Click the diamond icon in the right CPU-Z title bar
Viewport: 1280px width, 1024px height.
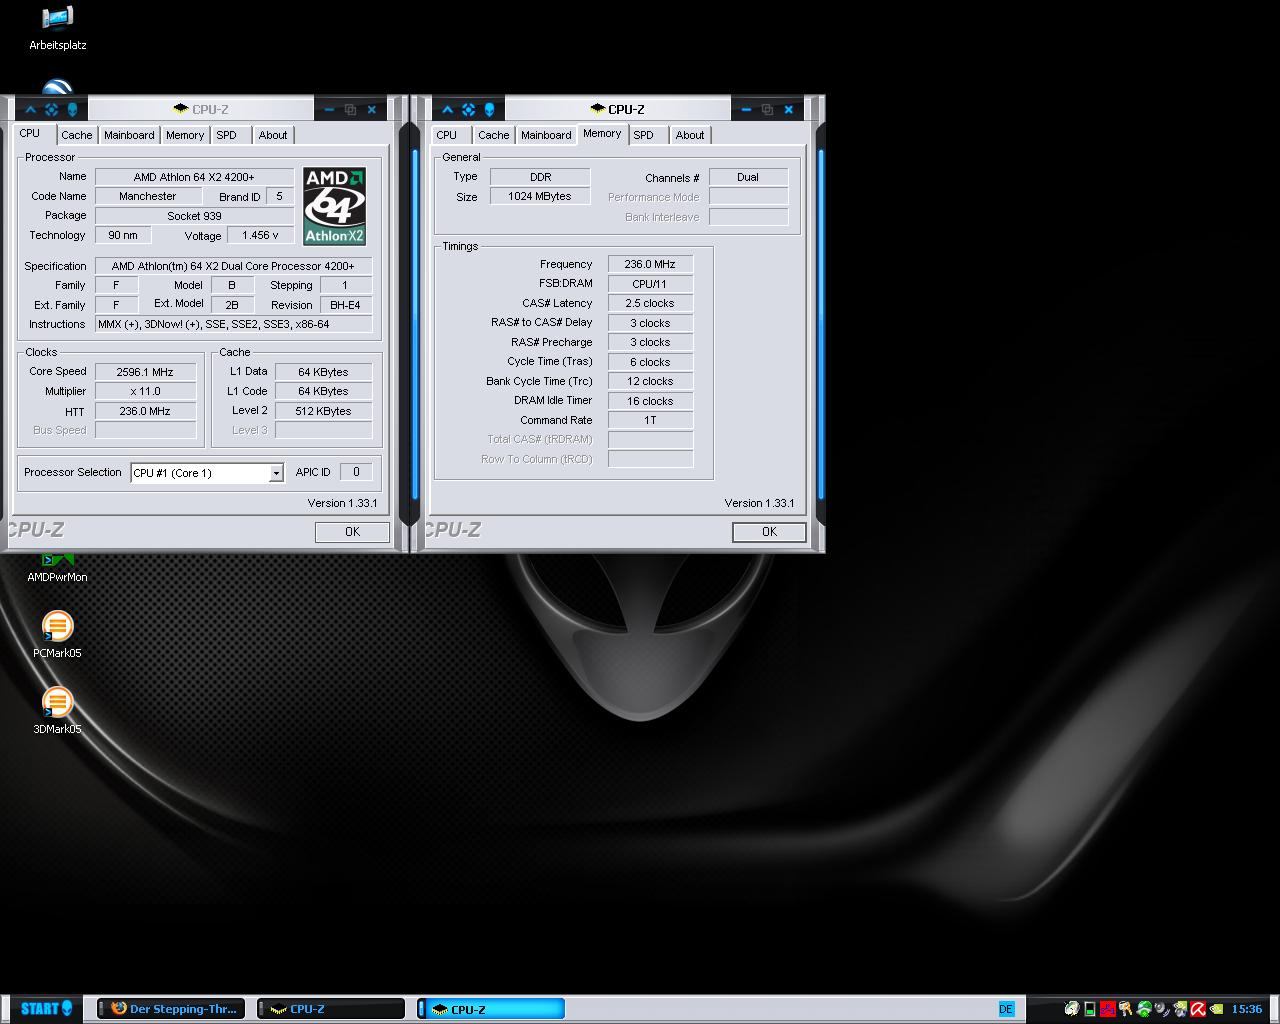(468, 109)
